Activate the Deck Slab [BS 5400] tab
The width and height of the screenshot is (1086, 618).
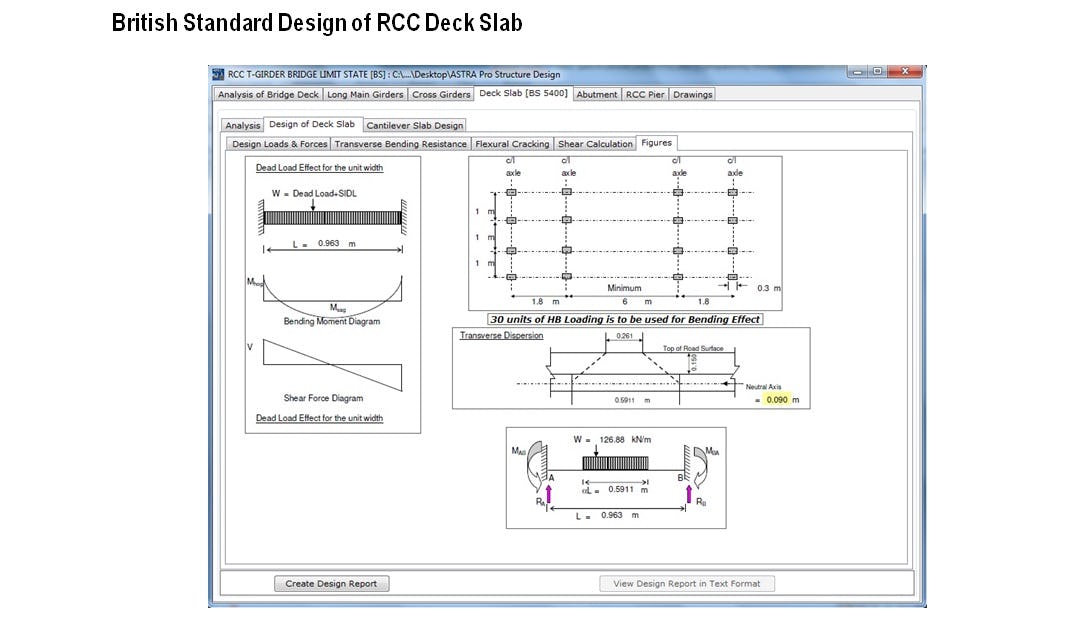coord(522,92)
